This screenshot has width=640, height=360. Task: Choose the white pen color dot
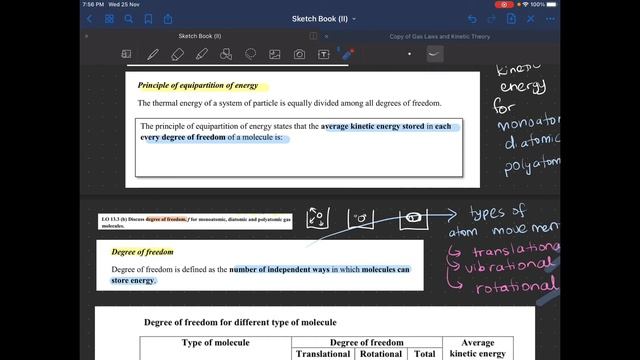click(x=409, y=53)
